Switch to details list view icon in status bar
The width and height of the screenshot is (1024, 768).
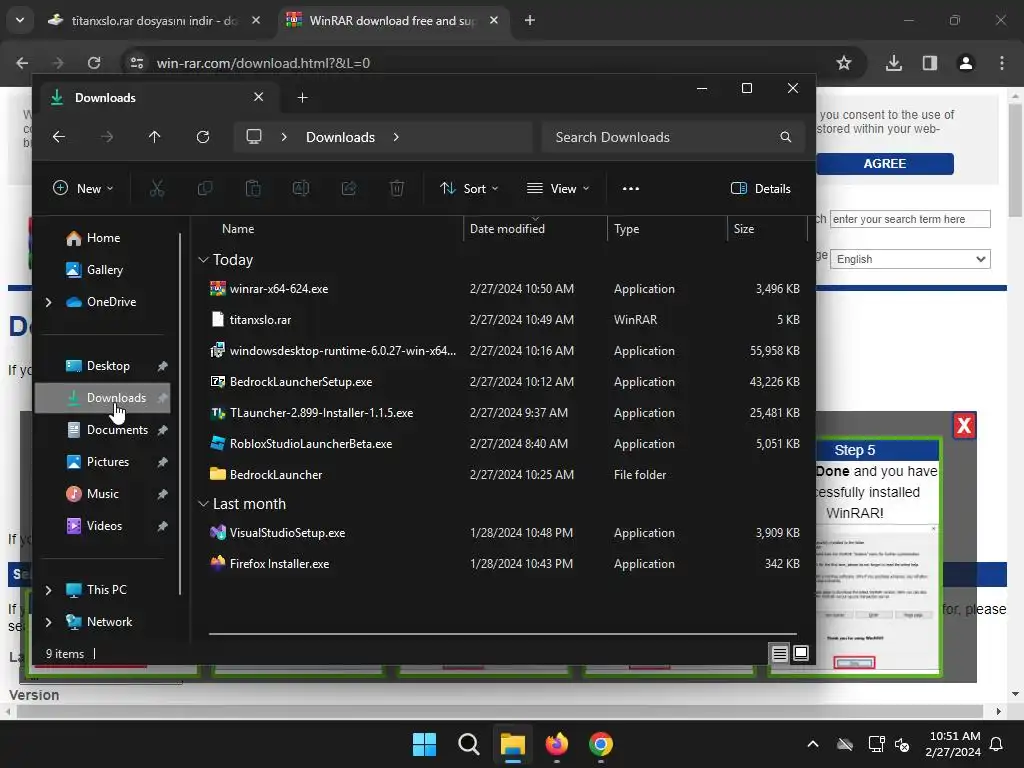coord(779,653)
